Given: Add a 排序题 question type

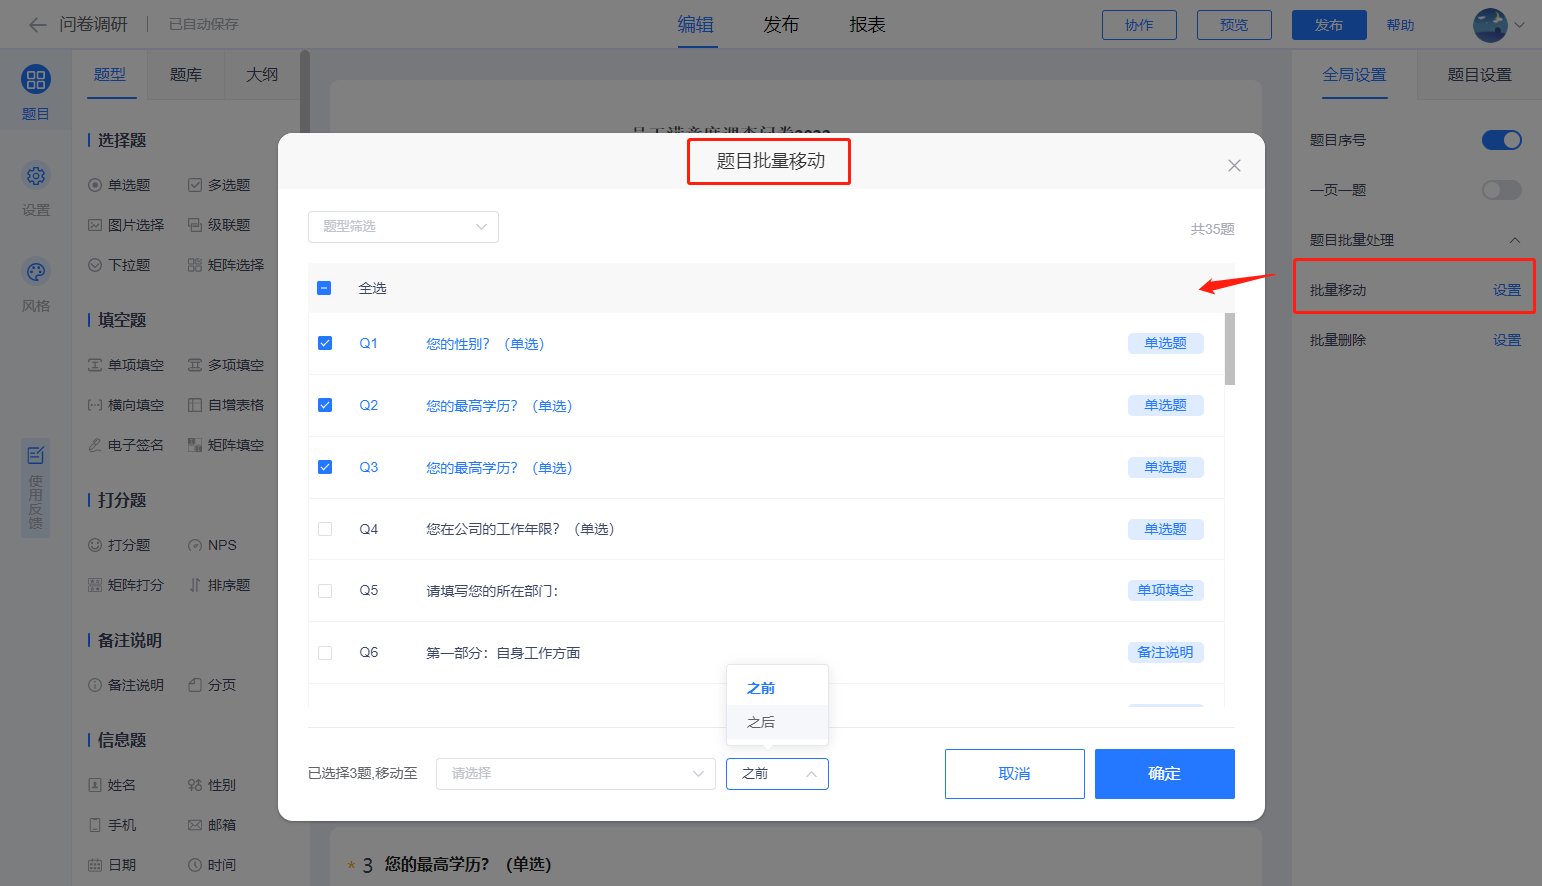Looking at the screenshot, I should 219,585.
